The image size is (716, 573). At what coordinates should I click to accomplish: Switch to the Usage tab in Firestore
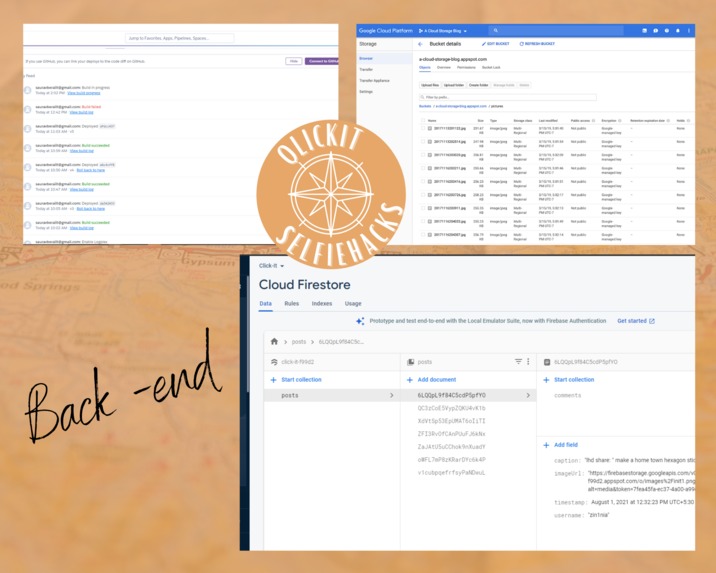coord(353,304)
